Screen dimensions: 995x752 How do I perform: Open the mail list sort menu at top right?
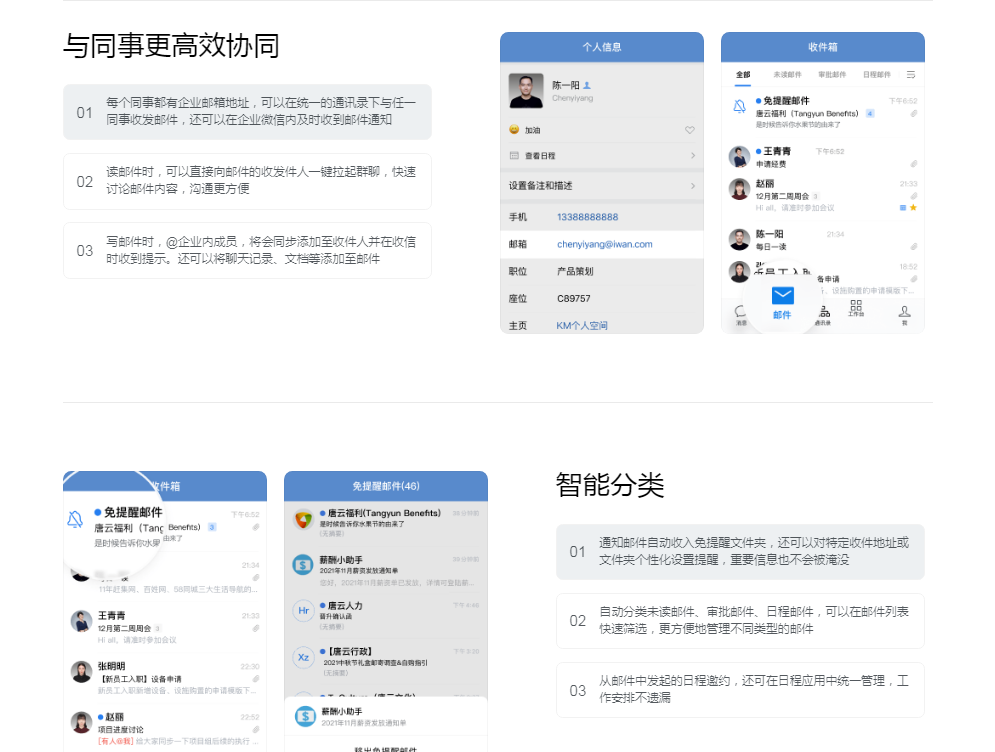click(911, 74)
